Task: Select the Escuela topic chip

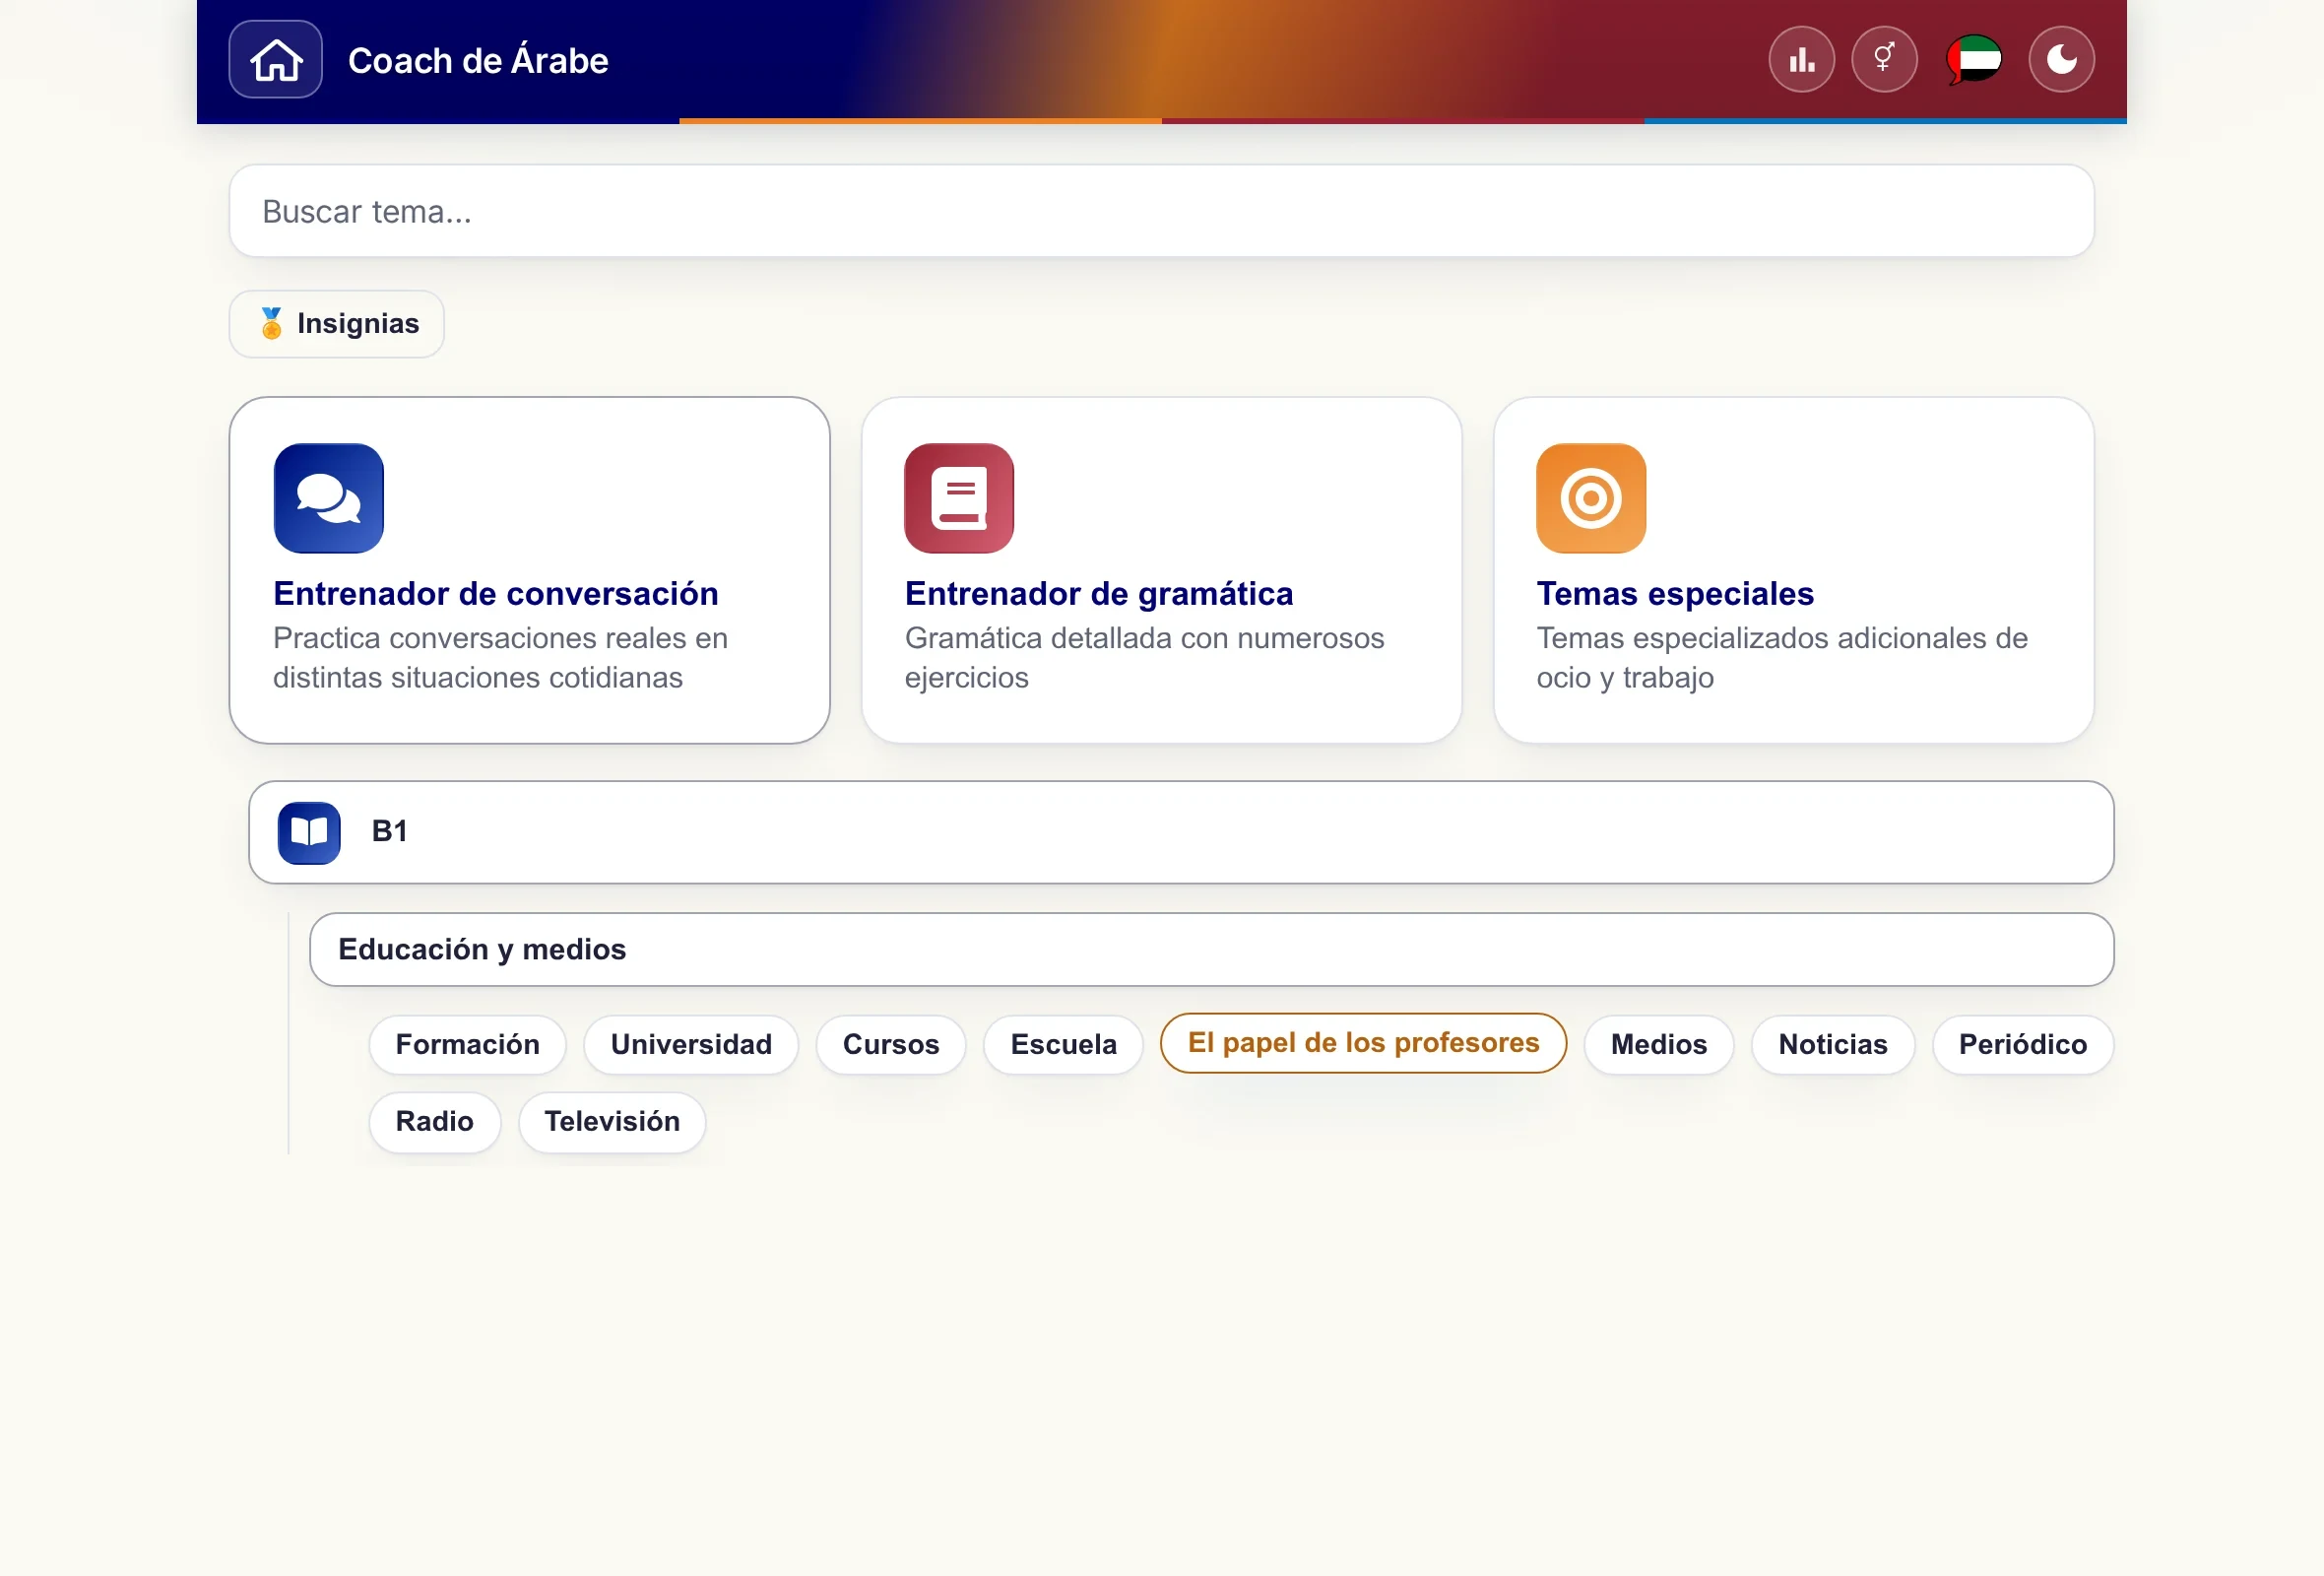Action: click(x=1063, y=1044)
